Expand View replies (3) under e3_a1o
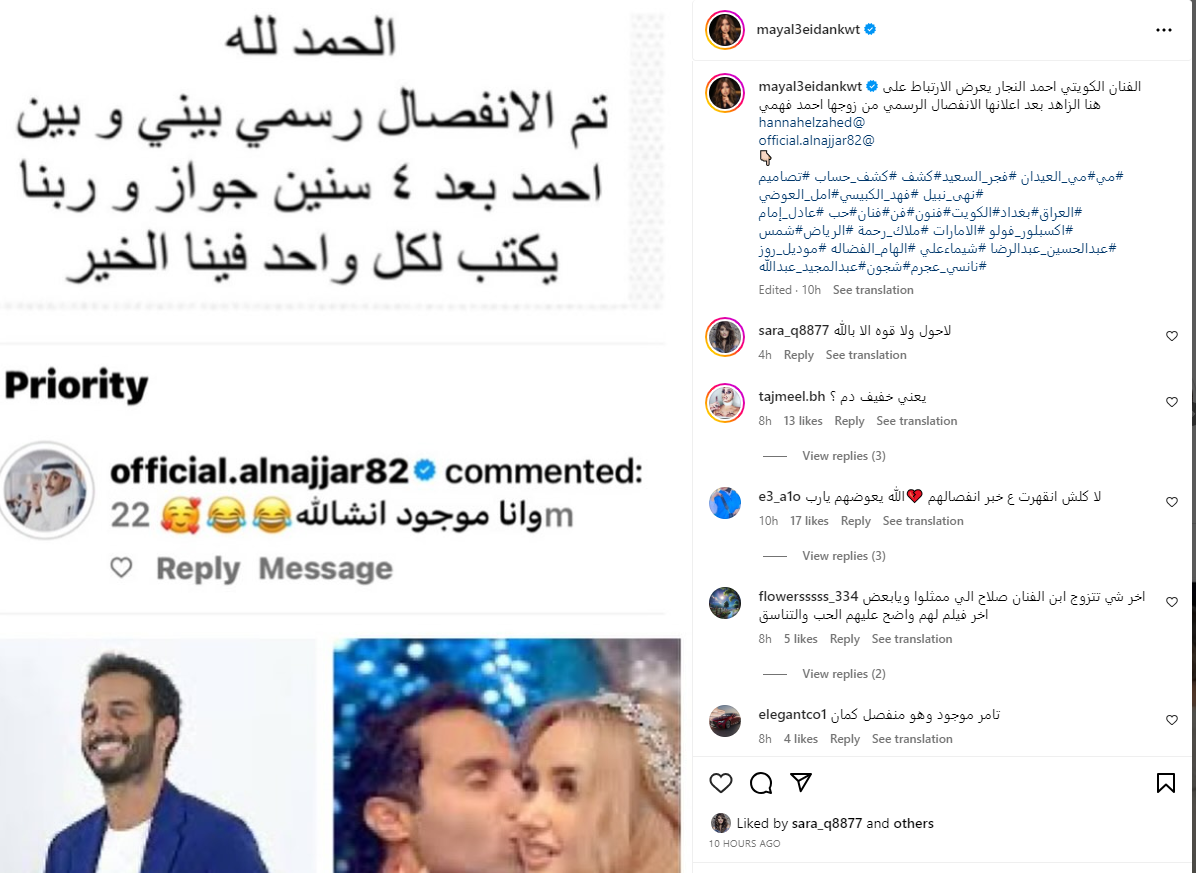Image resolution: width=1196 pixels, height=873 pixels. click(844, 556)
